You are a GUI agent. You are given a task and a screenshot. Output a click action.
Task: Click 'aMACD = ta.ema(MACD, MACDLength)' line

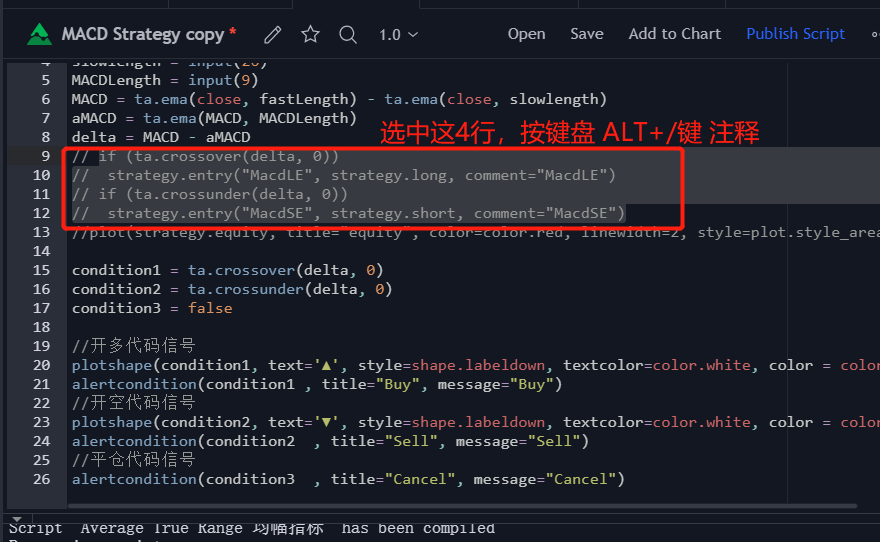[x=214, y=118]
